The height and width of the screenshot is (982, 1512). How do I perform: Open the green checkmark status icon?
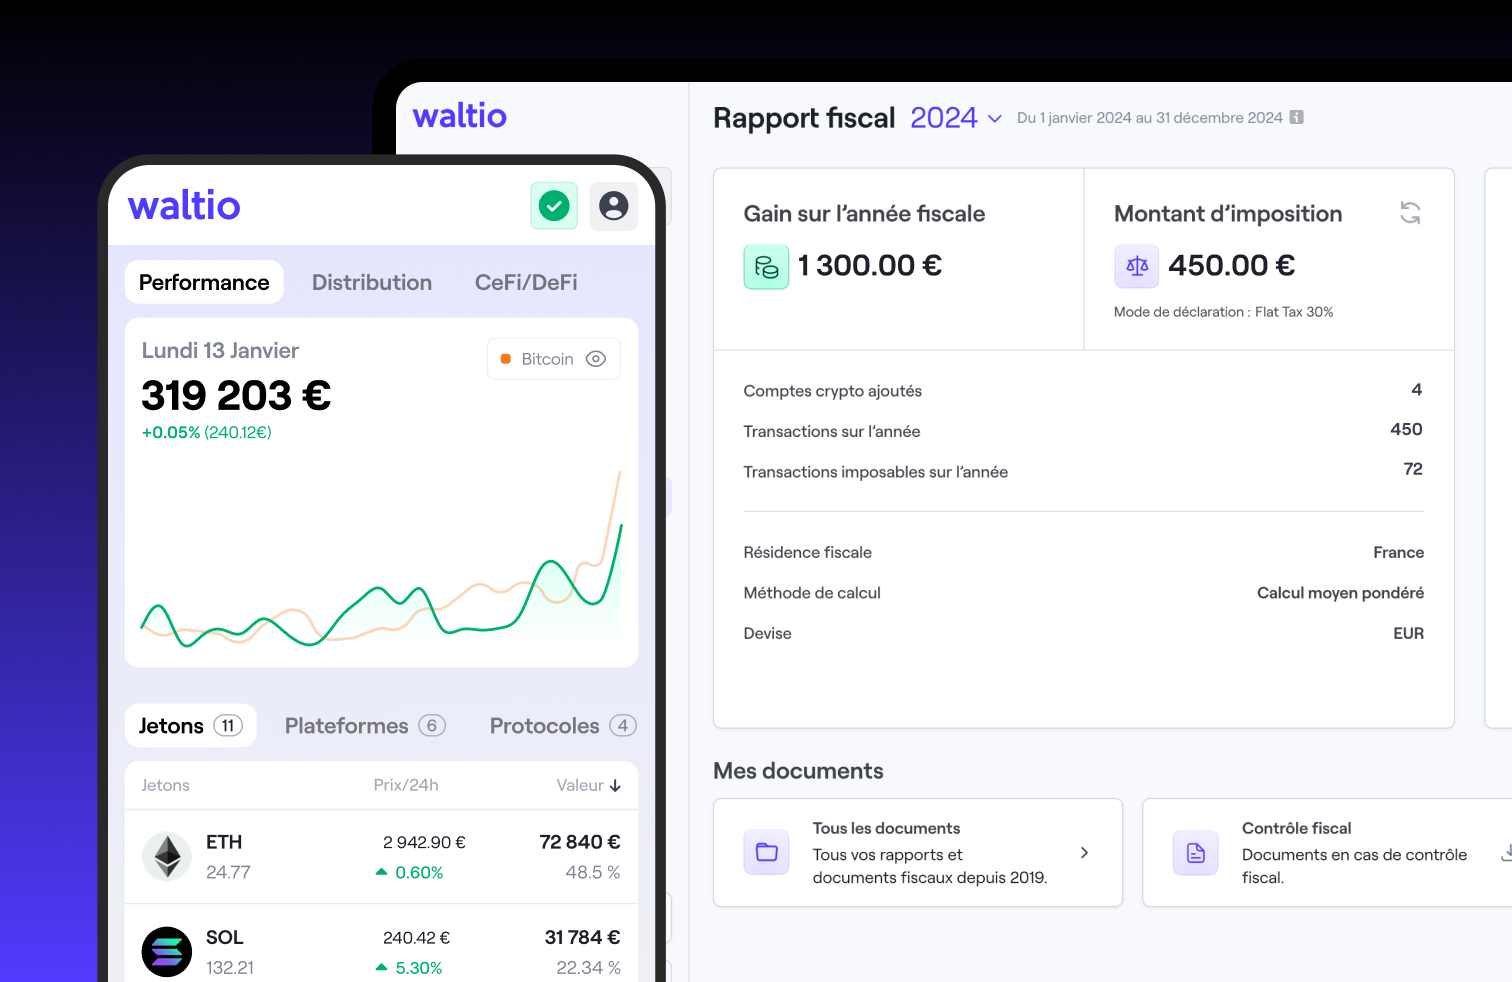point(554,205)
